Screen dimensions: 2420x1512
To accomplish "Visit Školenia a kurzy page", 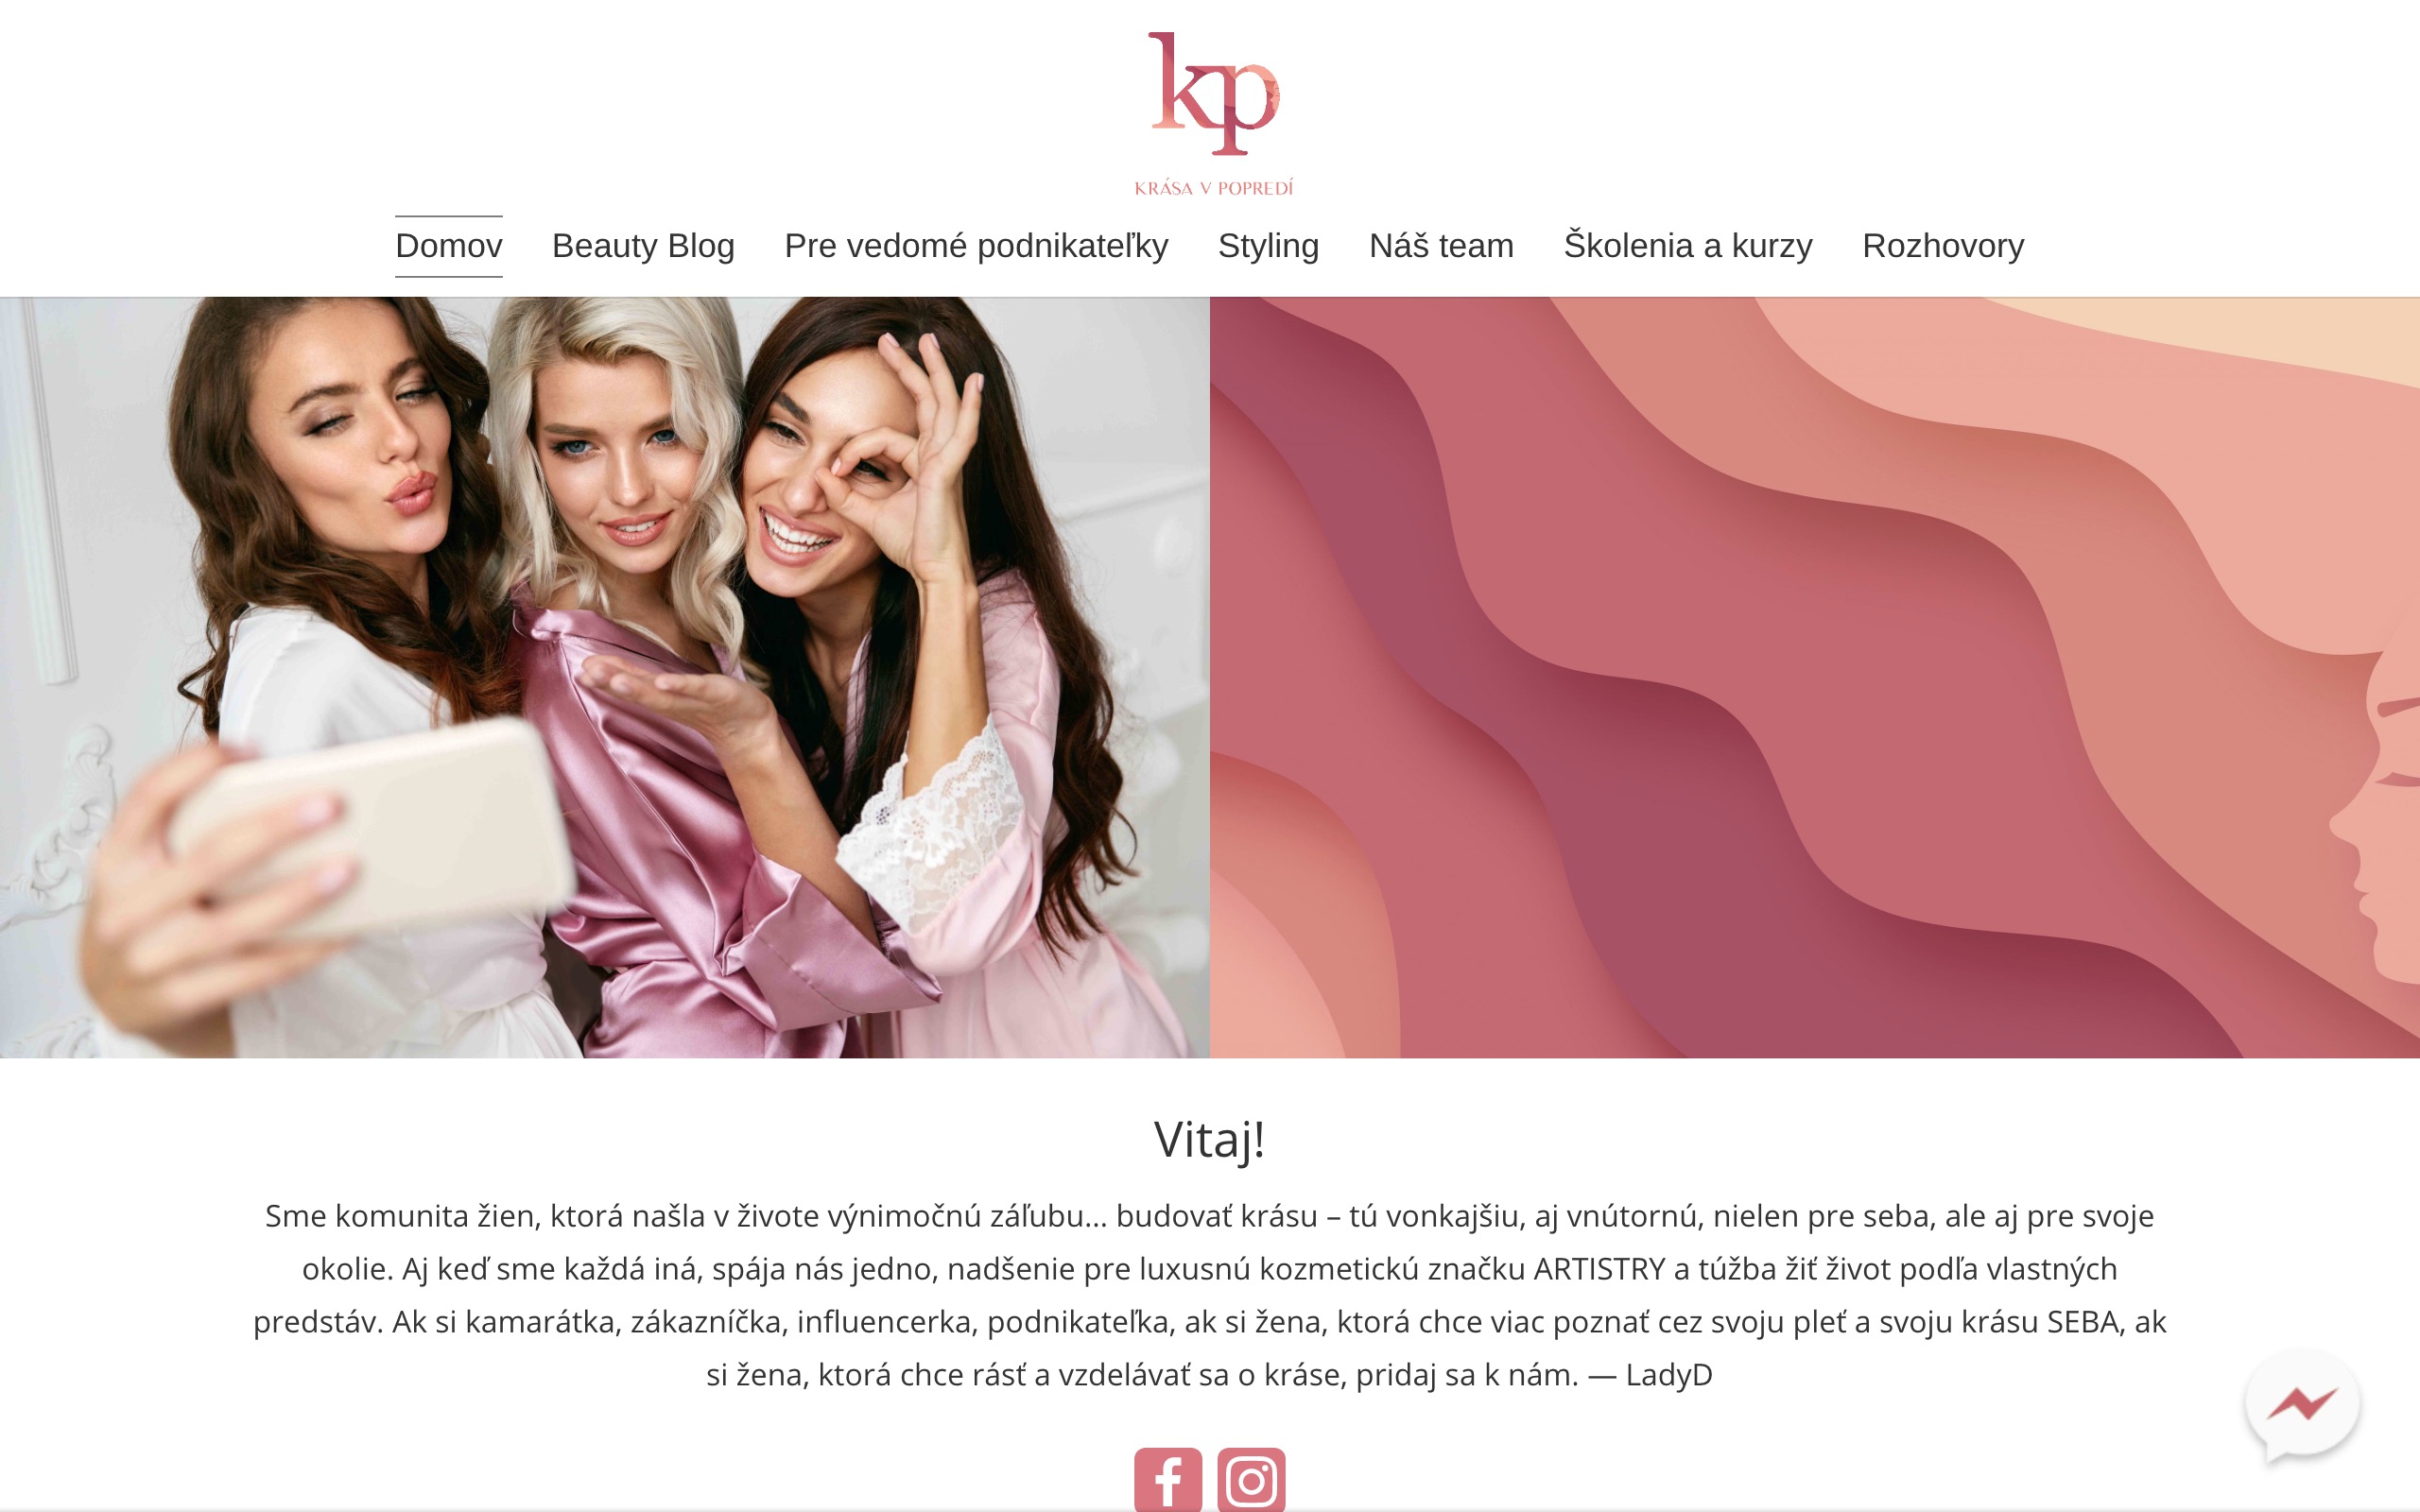I will click(1688, 246).
